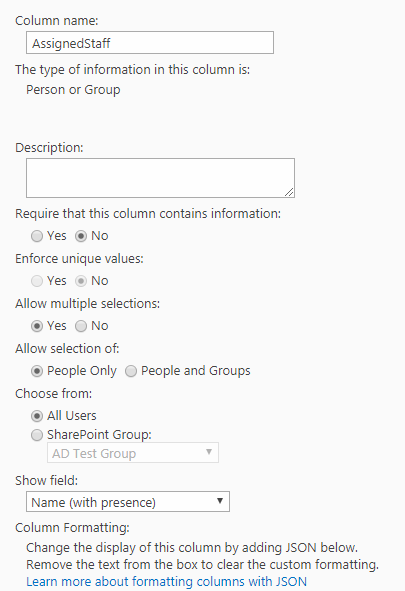The height and width of the screenshot is (591, 405).
Task: Click the SharePoint Group label text
Action: tap(99, 435)
